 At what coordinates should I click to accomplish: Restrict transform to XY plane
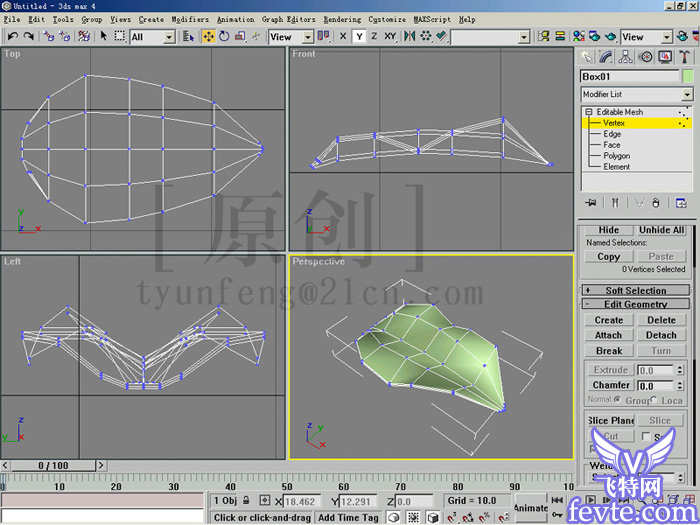coord(390,37)
